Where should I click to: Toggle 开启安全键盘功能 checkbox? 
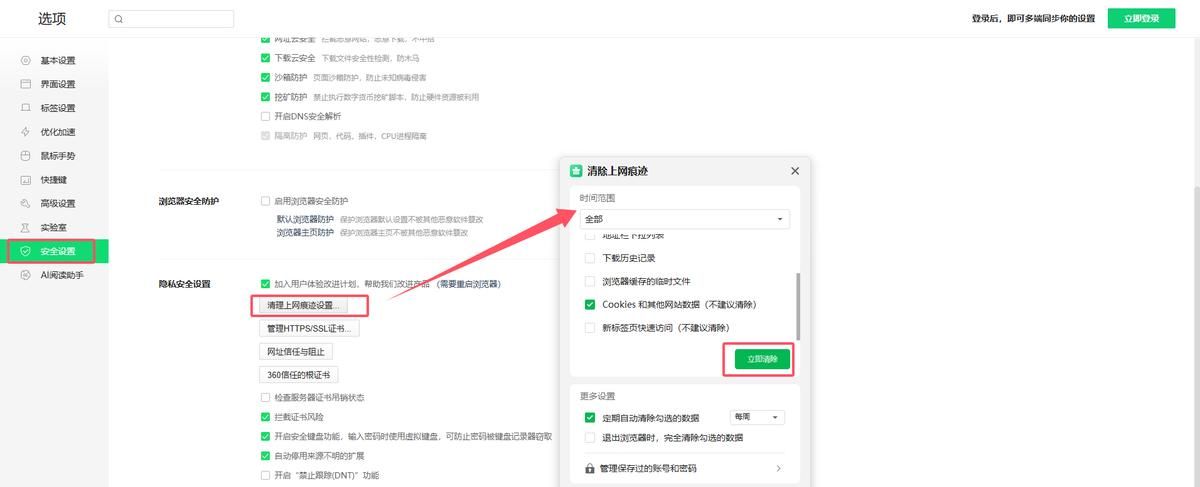(x=265, y=436)
